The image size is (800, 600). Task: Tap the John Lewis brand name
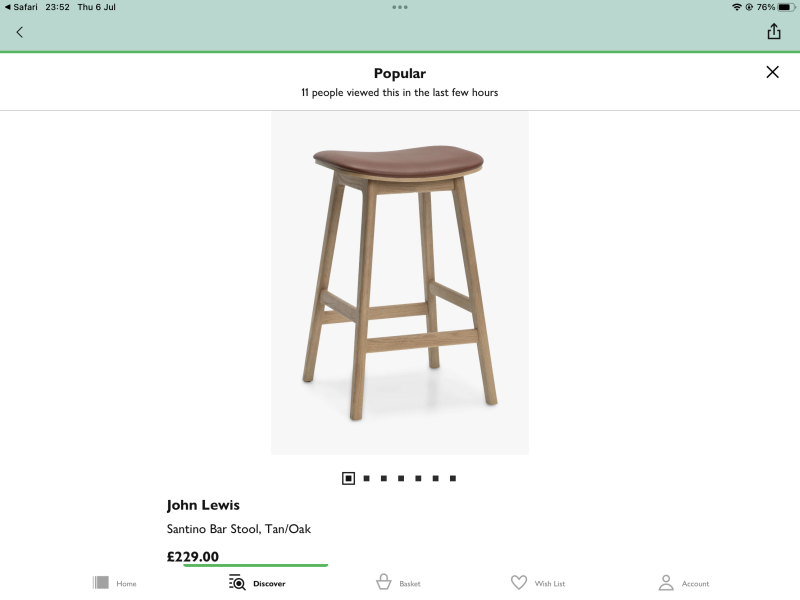(x=204, y=505)
